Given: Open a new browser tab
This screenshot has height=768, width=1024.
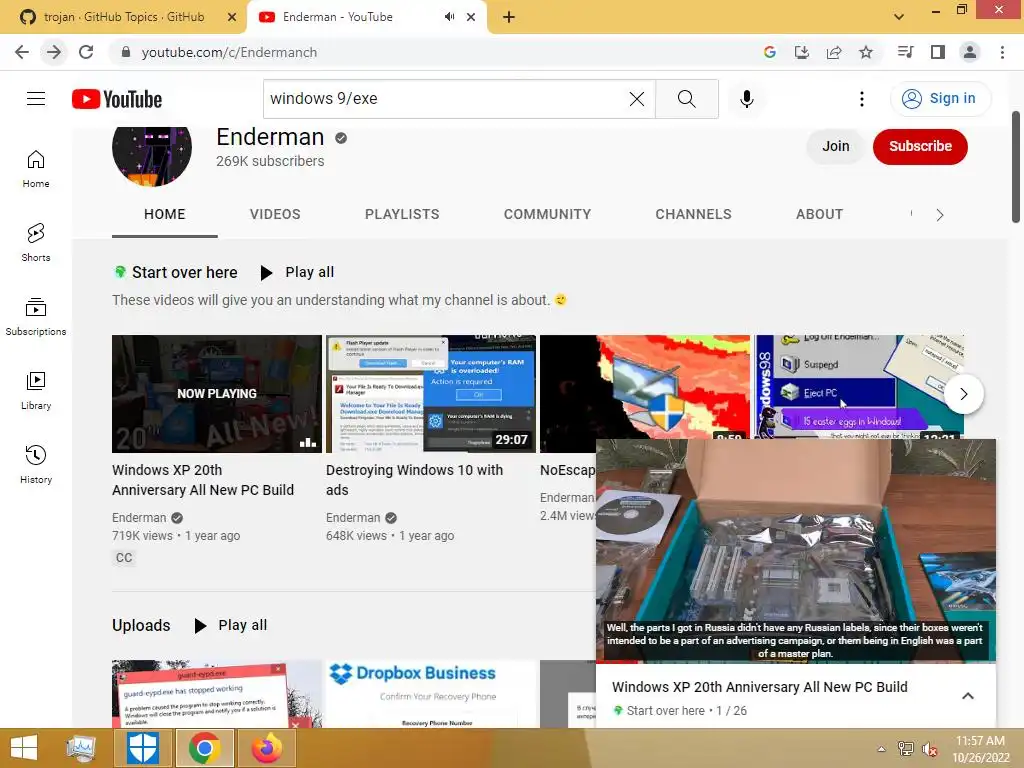Looking at the screenshot, I should tap(509, 17).
